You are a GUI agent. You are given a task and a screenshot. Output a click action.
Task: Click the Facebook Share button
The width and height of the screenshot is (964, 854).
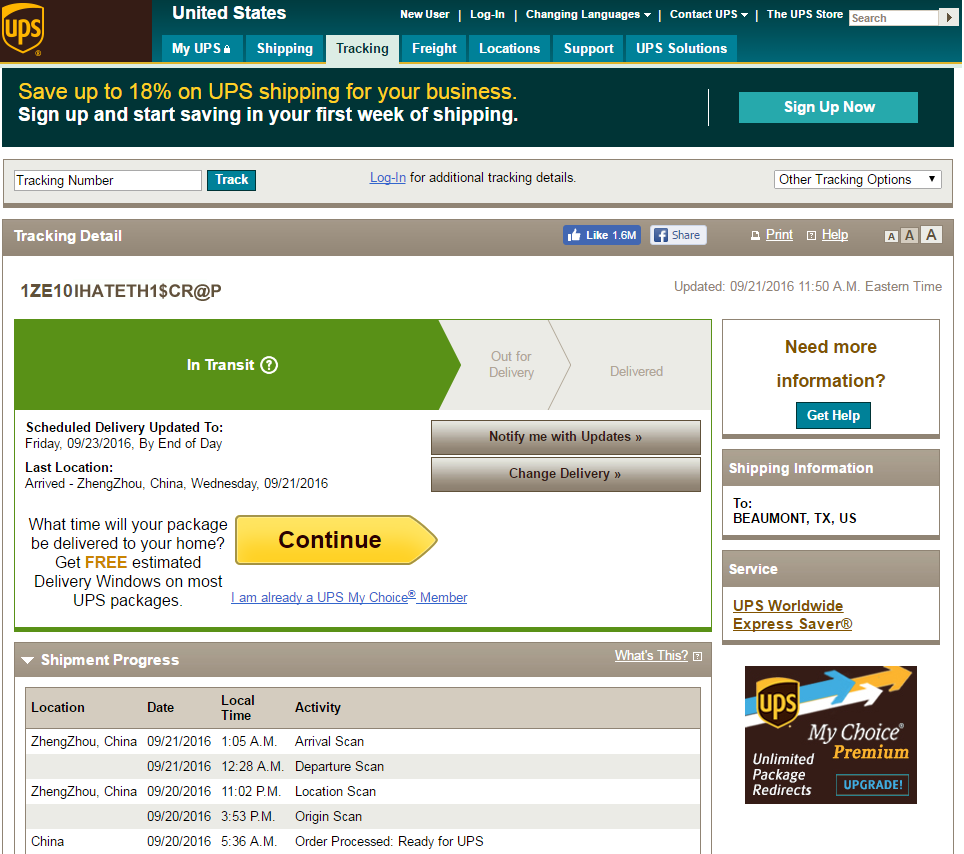678,235
